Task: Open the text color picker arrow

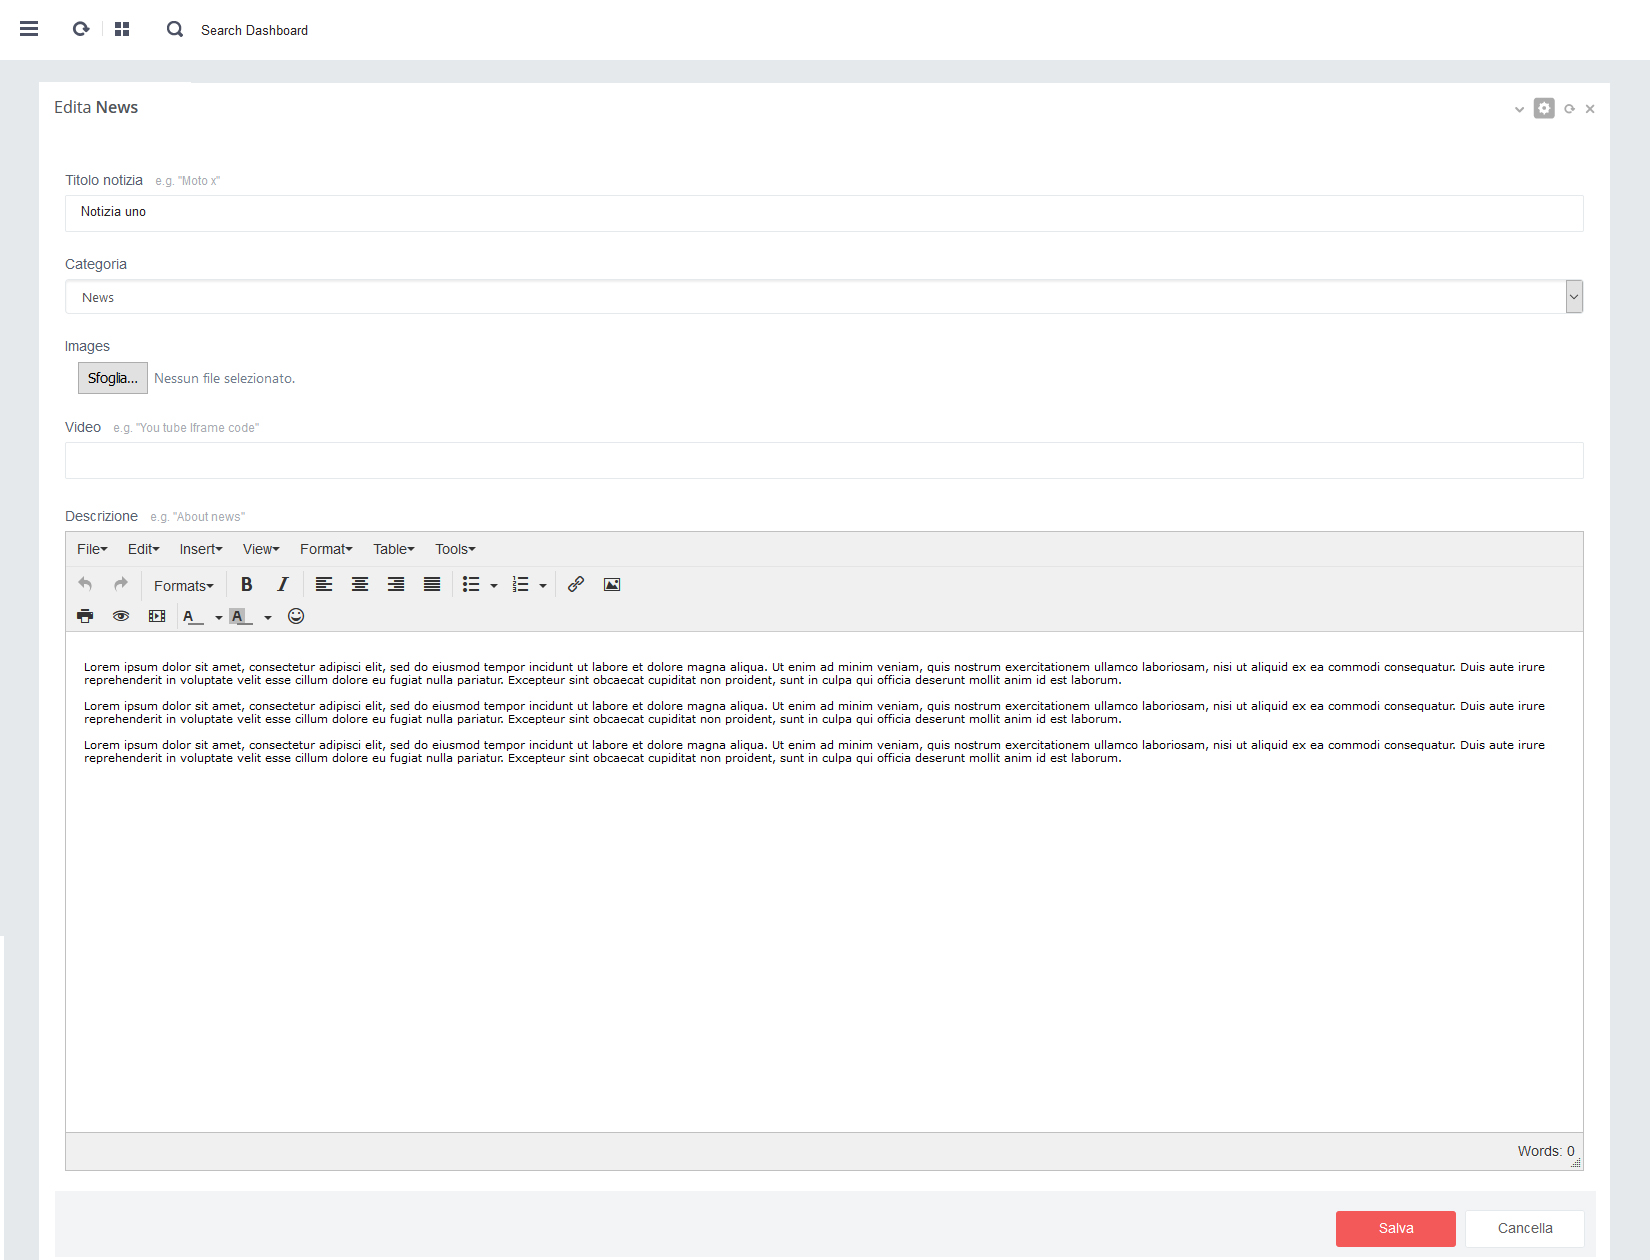Action: (x=219, y=618)
